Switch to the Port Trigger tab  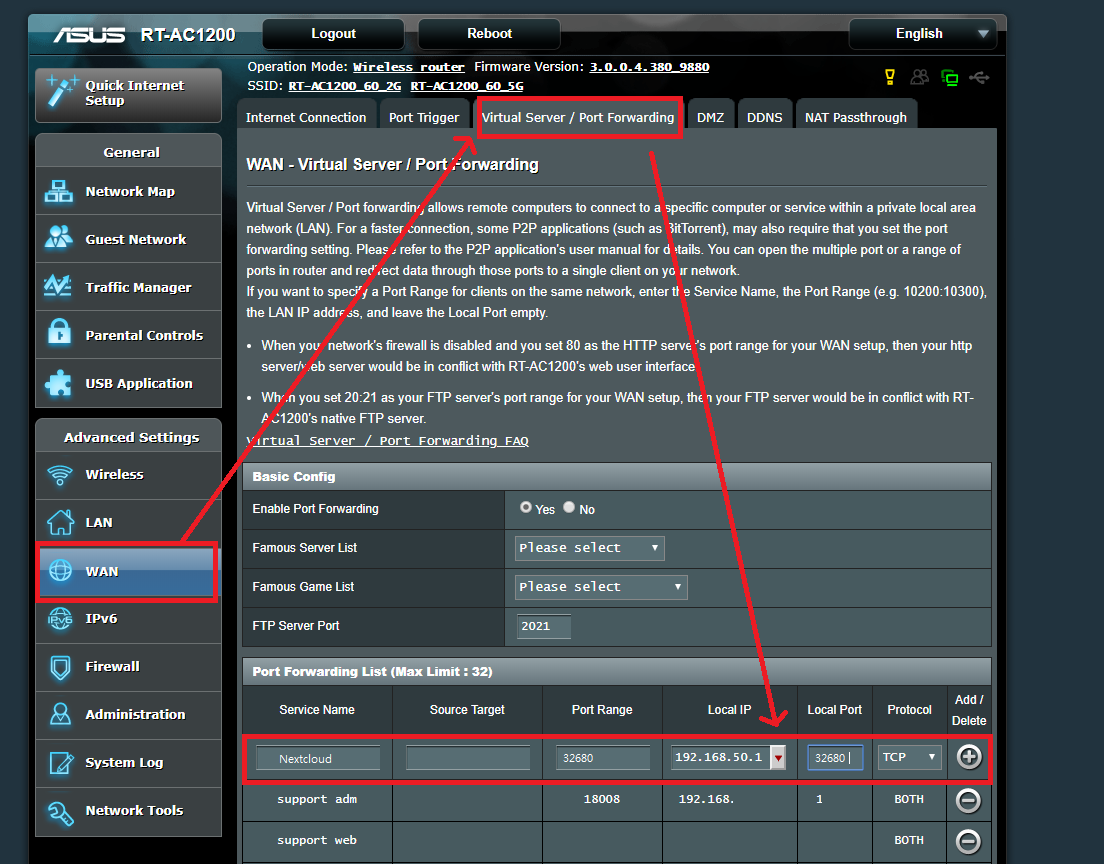coord(424,117)
